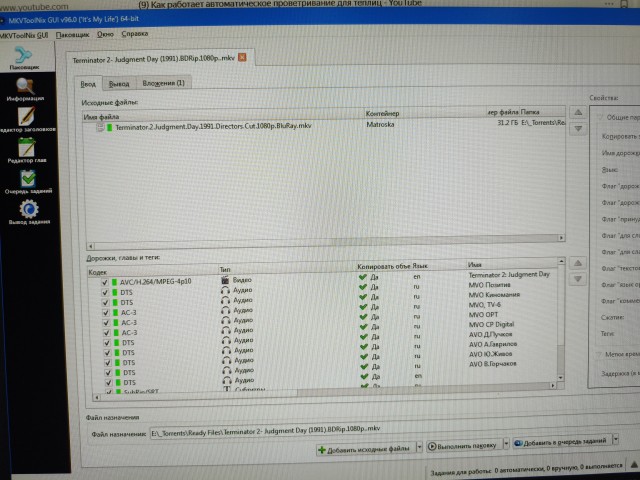The image size is (640, 480).
Task: Move selected track up arrow
Action: point(578,263)
